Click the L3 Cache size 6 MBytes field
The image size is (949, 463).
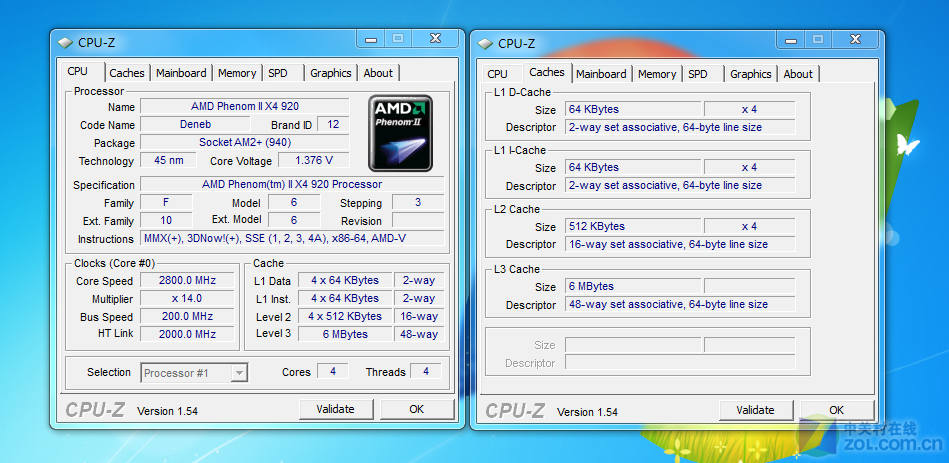pos(633,287)
